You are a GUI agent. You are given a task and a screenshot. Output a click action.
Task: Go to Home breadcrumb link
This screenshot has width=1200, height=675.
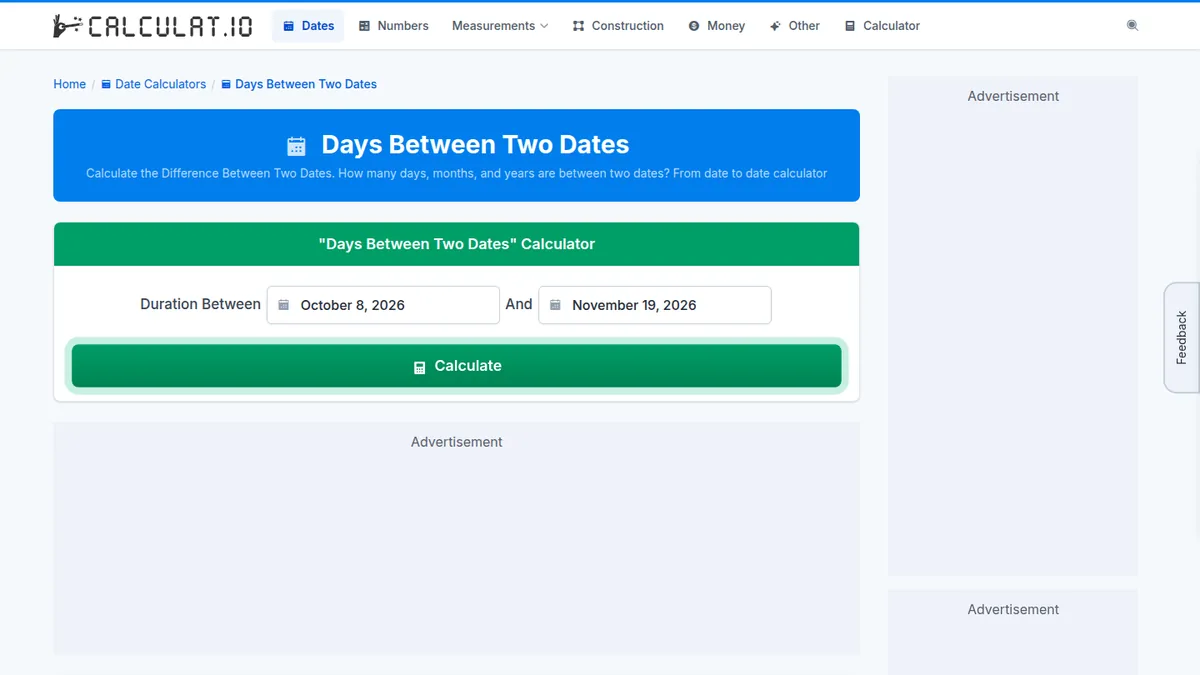(x=70, y=84)
